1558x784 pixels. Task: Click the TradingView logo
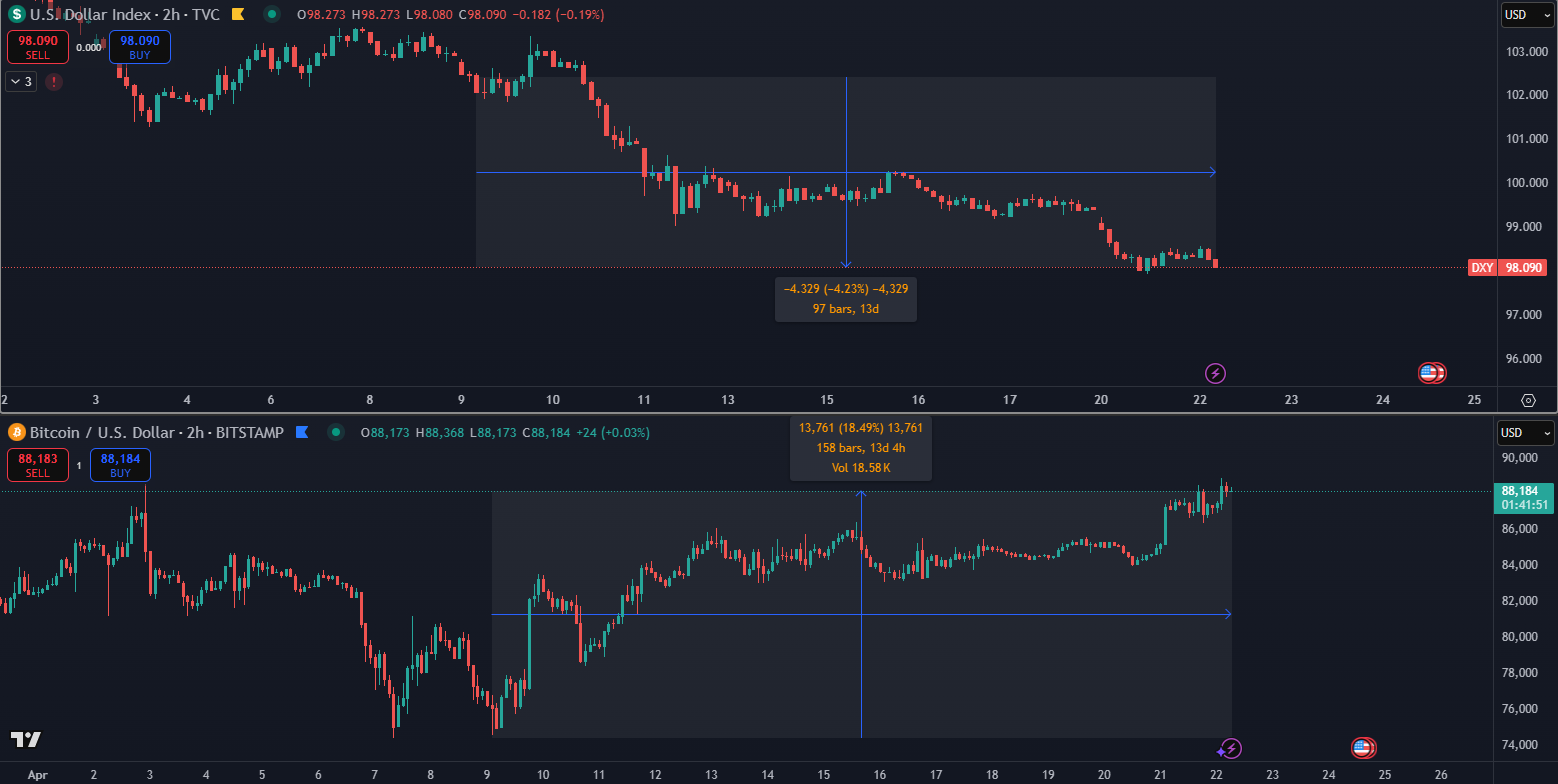coord(26,739)
